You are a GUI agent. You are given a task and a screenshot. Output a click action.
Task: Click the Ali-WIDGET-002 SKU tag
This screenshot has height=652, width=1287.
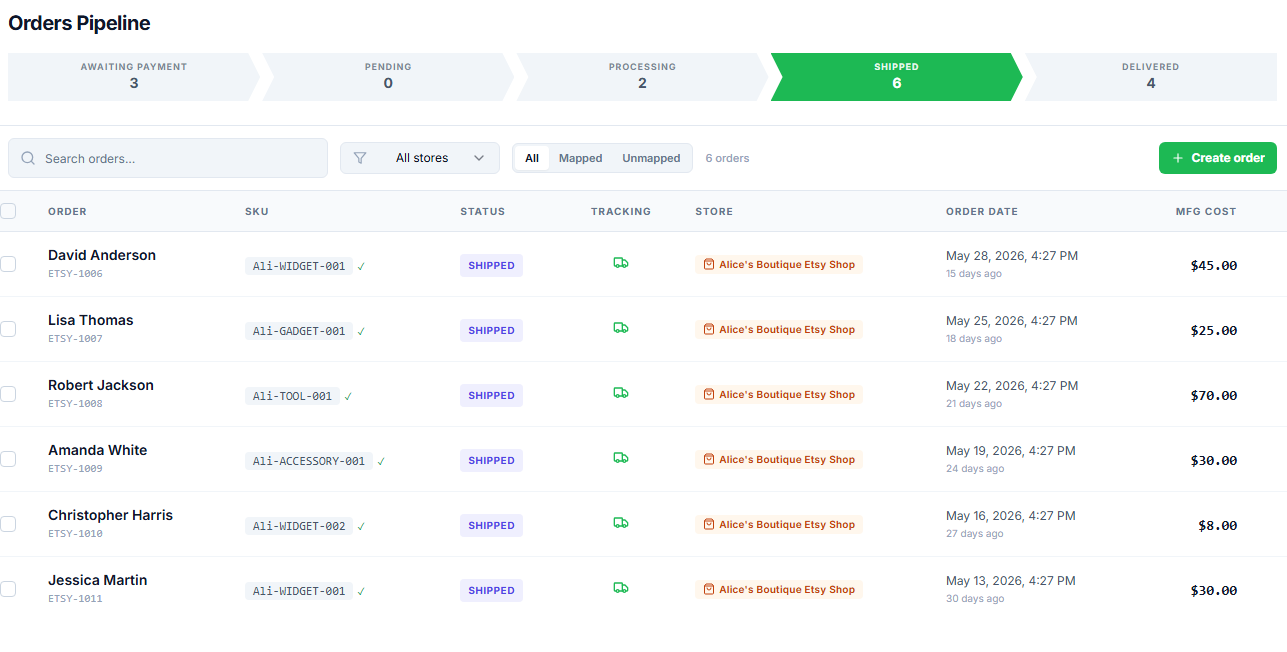299,526
